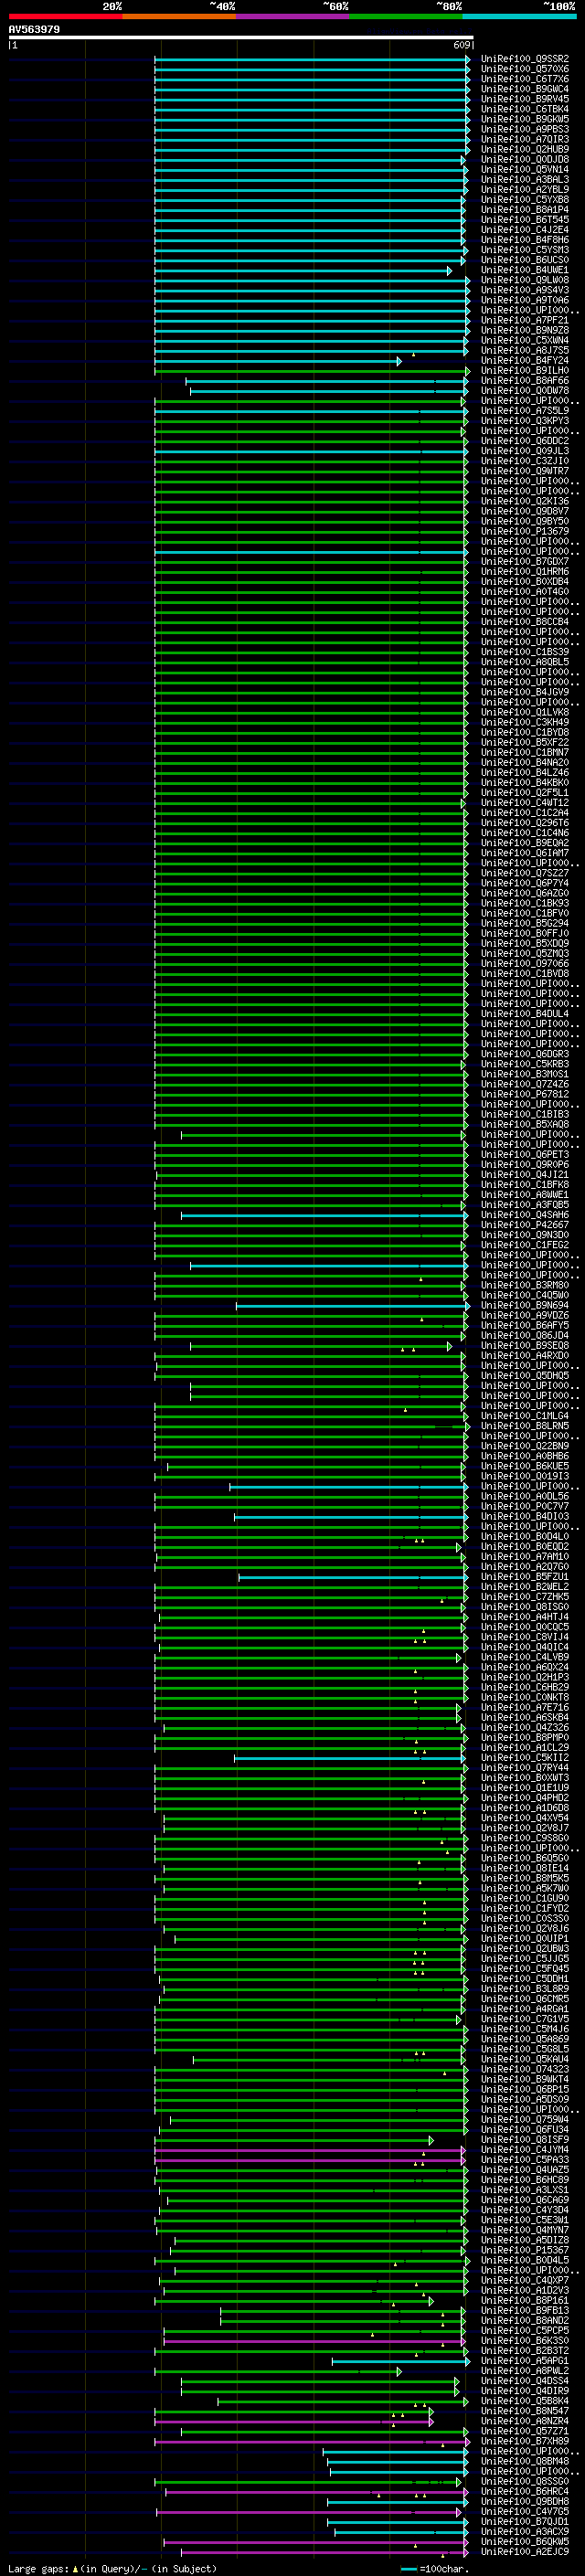585x2576 pixels.
Task: Select label UniRef100_A9S4V3
Action: pyautogui.click(x=525, y=290)
